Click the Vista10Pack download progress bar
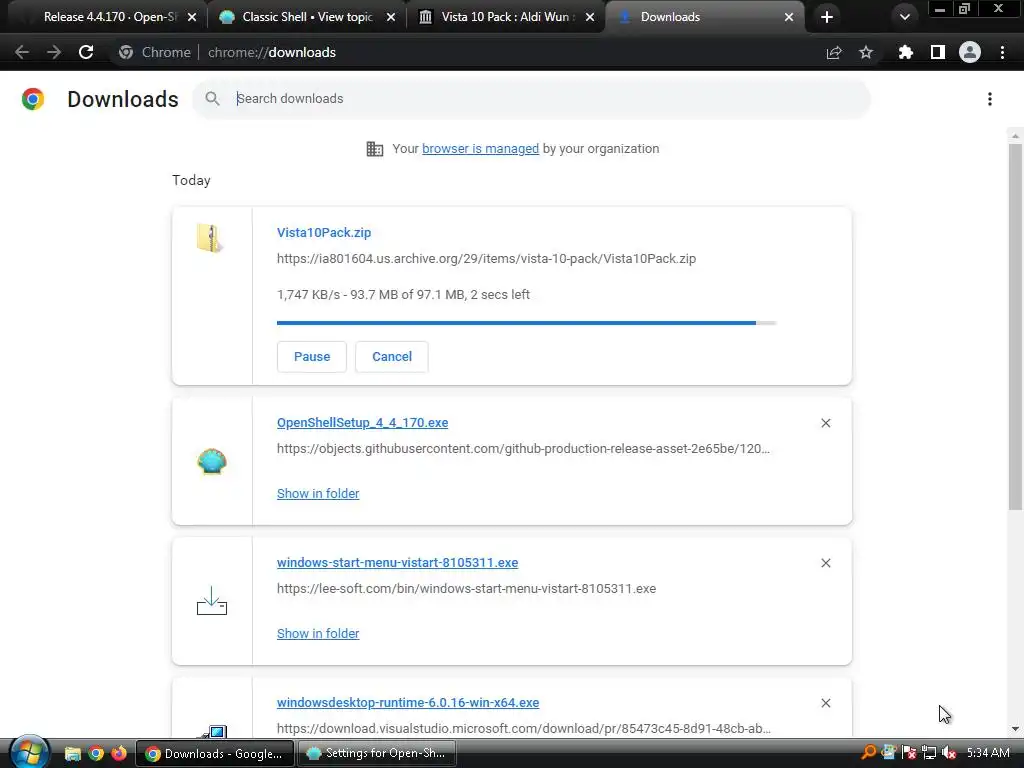 (526, 323)
